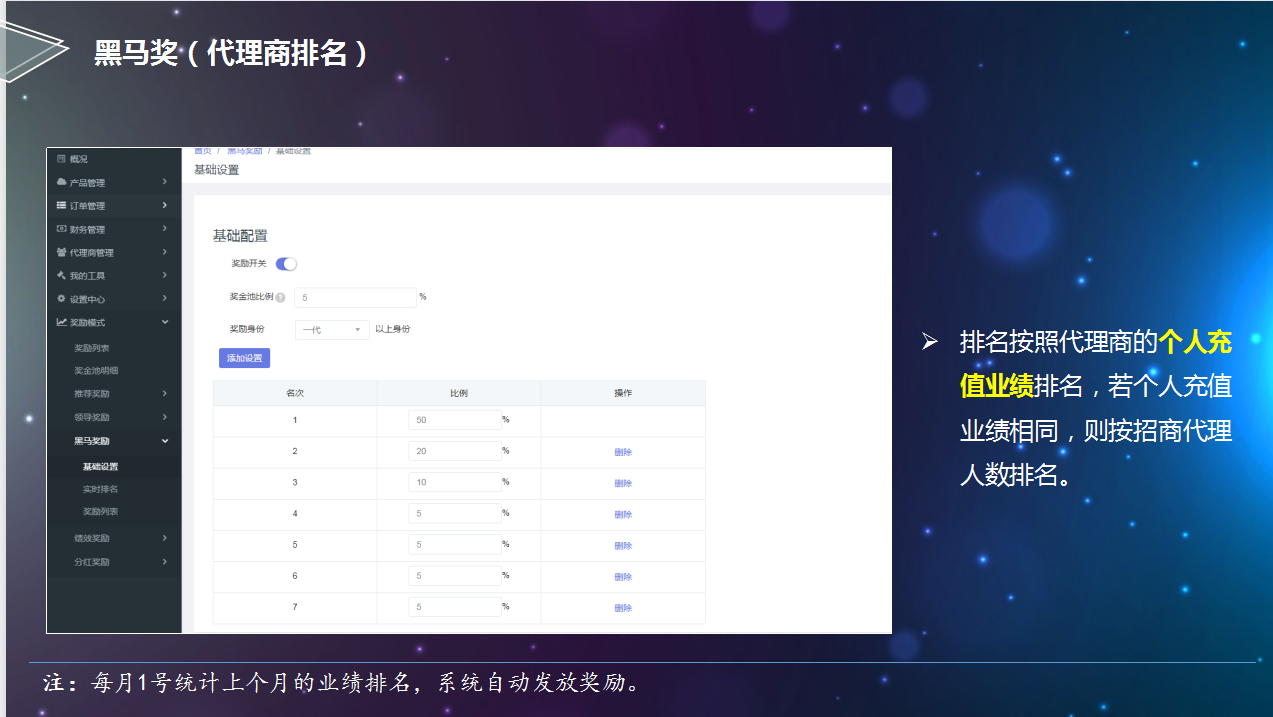Screen dimensions: 1273x717
Task: Expand the 推荐奖励 submenu chevron
Action: [x=165, y=393]
